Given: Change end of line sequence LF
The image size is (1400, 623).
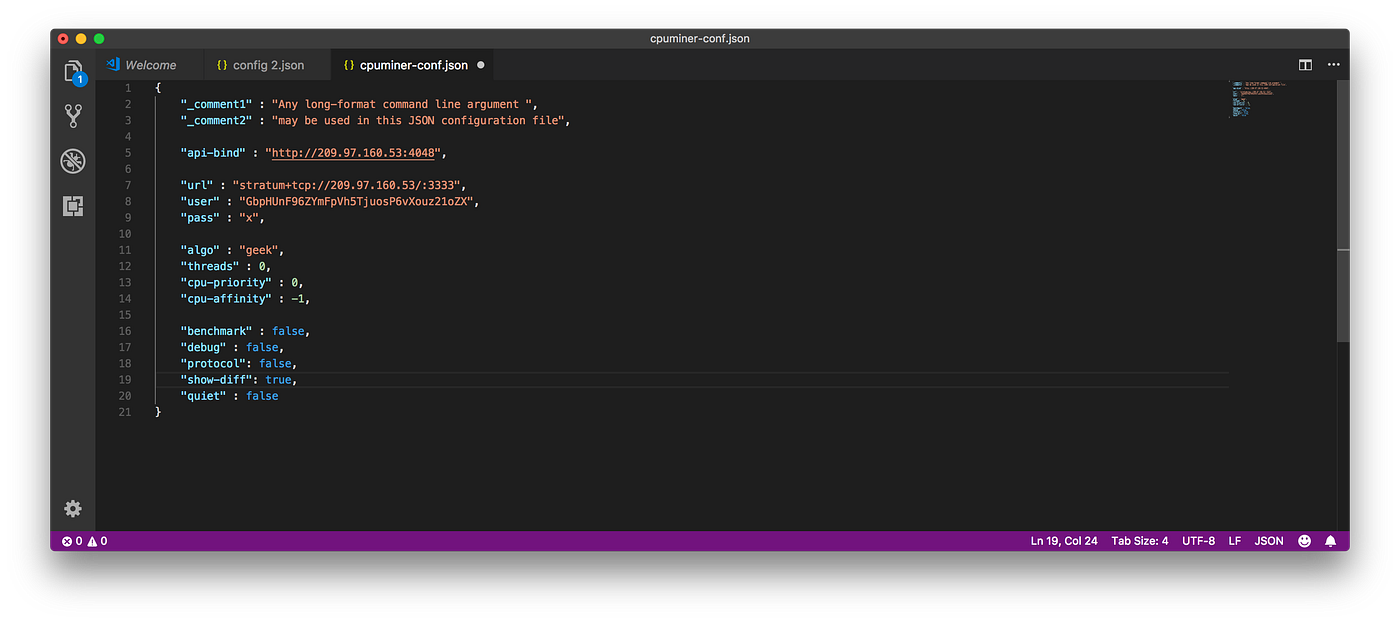Looking at the screenshot, I should 1235,541.
